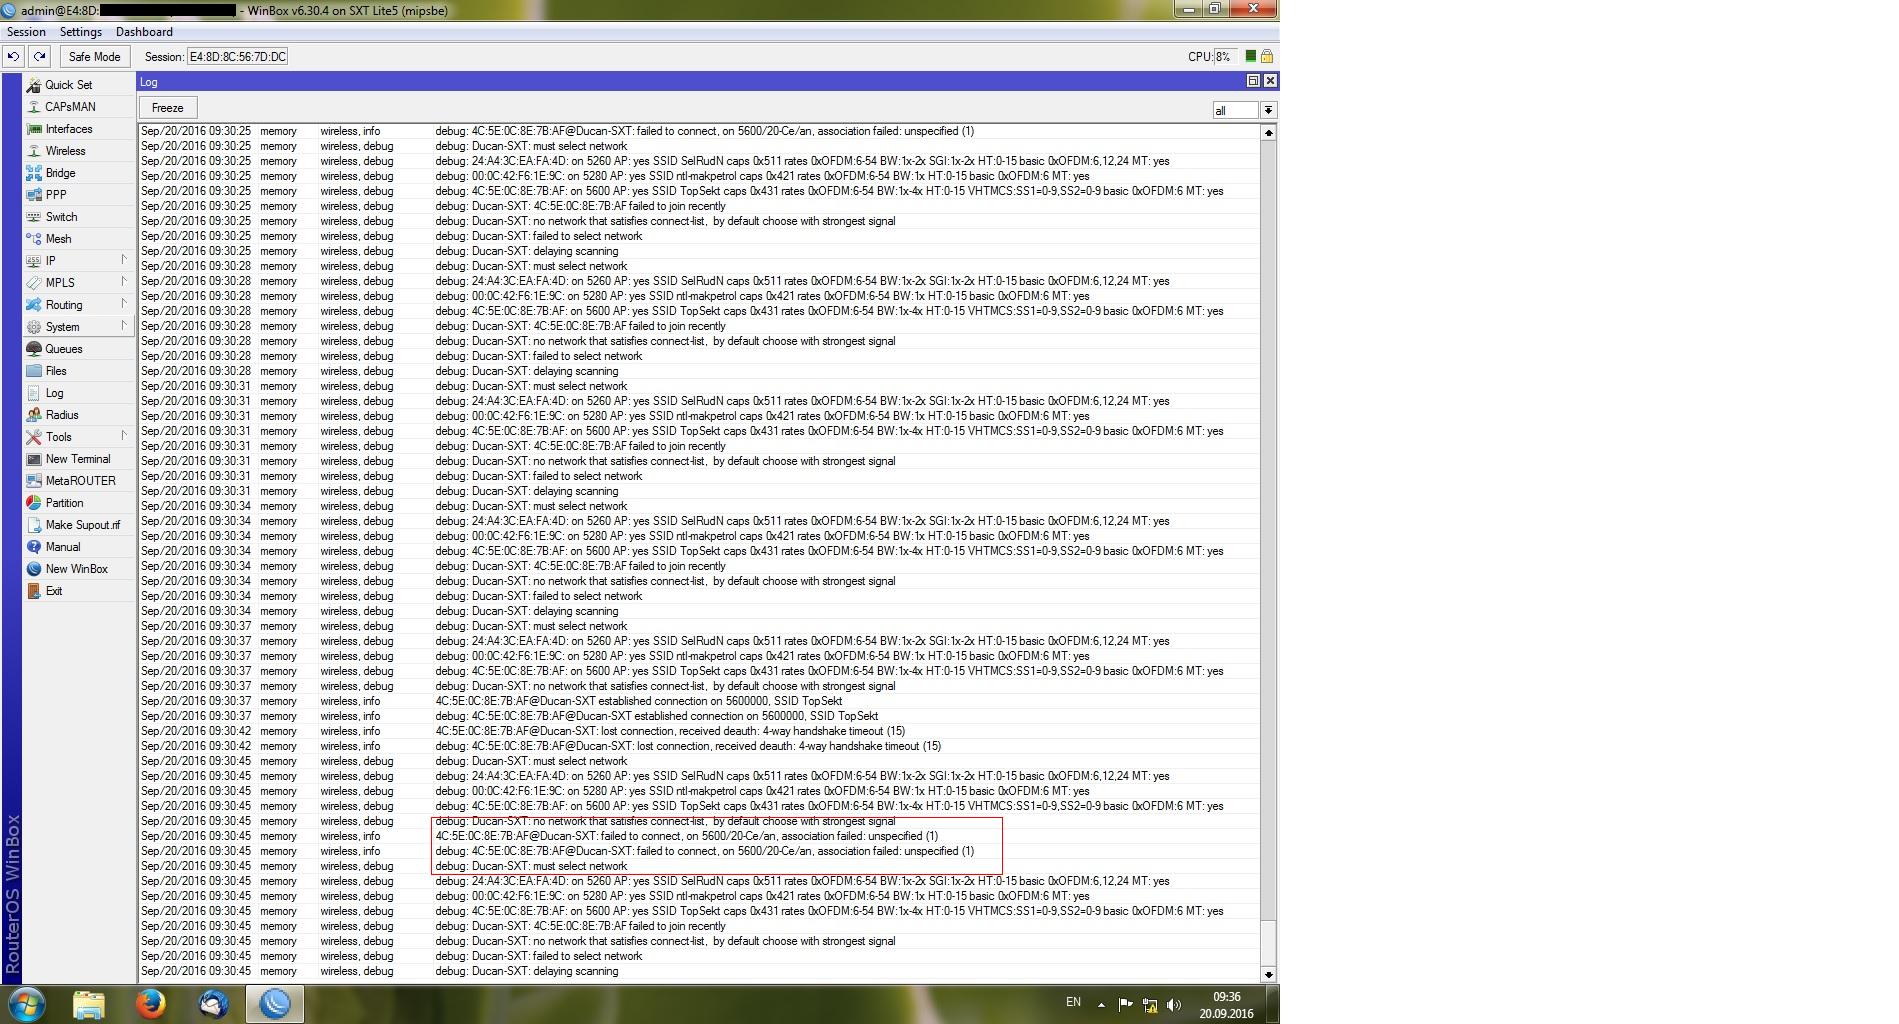Screen dimensions: 1899x1024
Task: Open the Session menu
Action: (x=26, y=32)
